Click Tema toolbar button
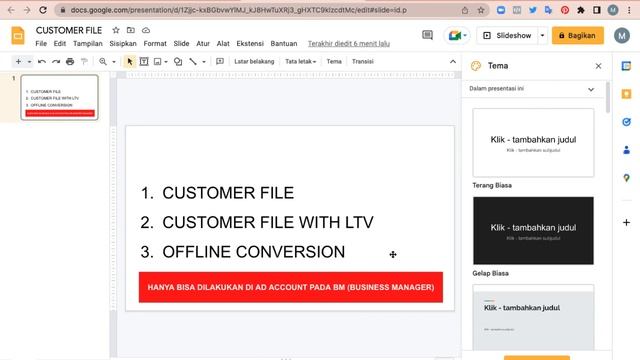The height and width of the screenshot is (360, 640). tap(334, 62)
